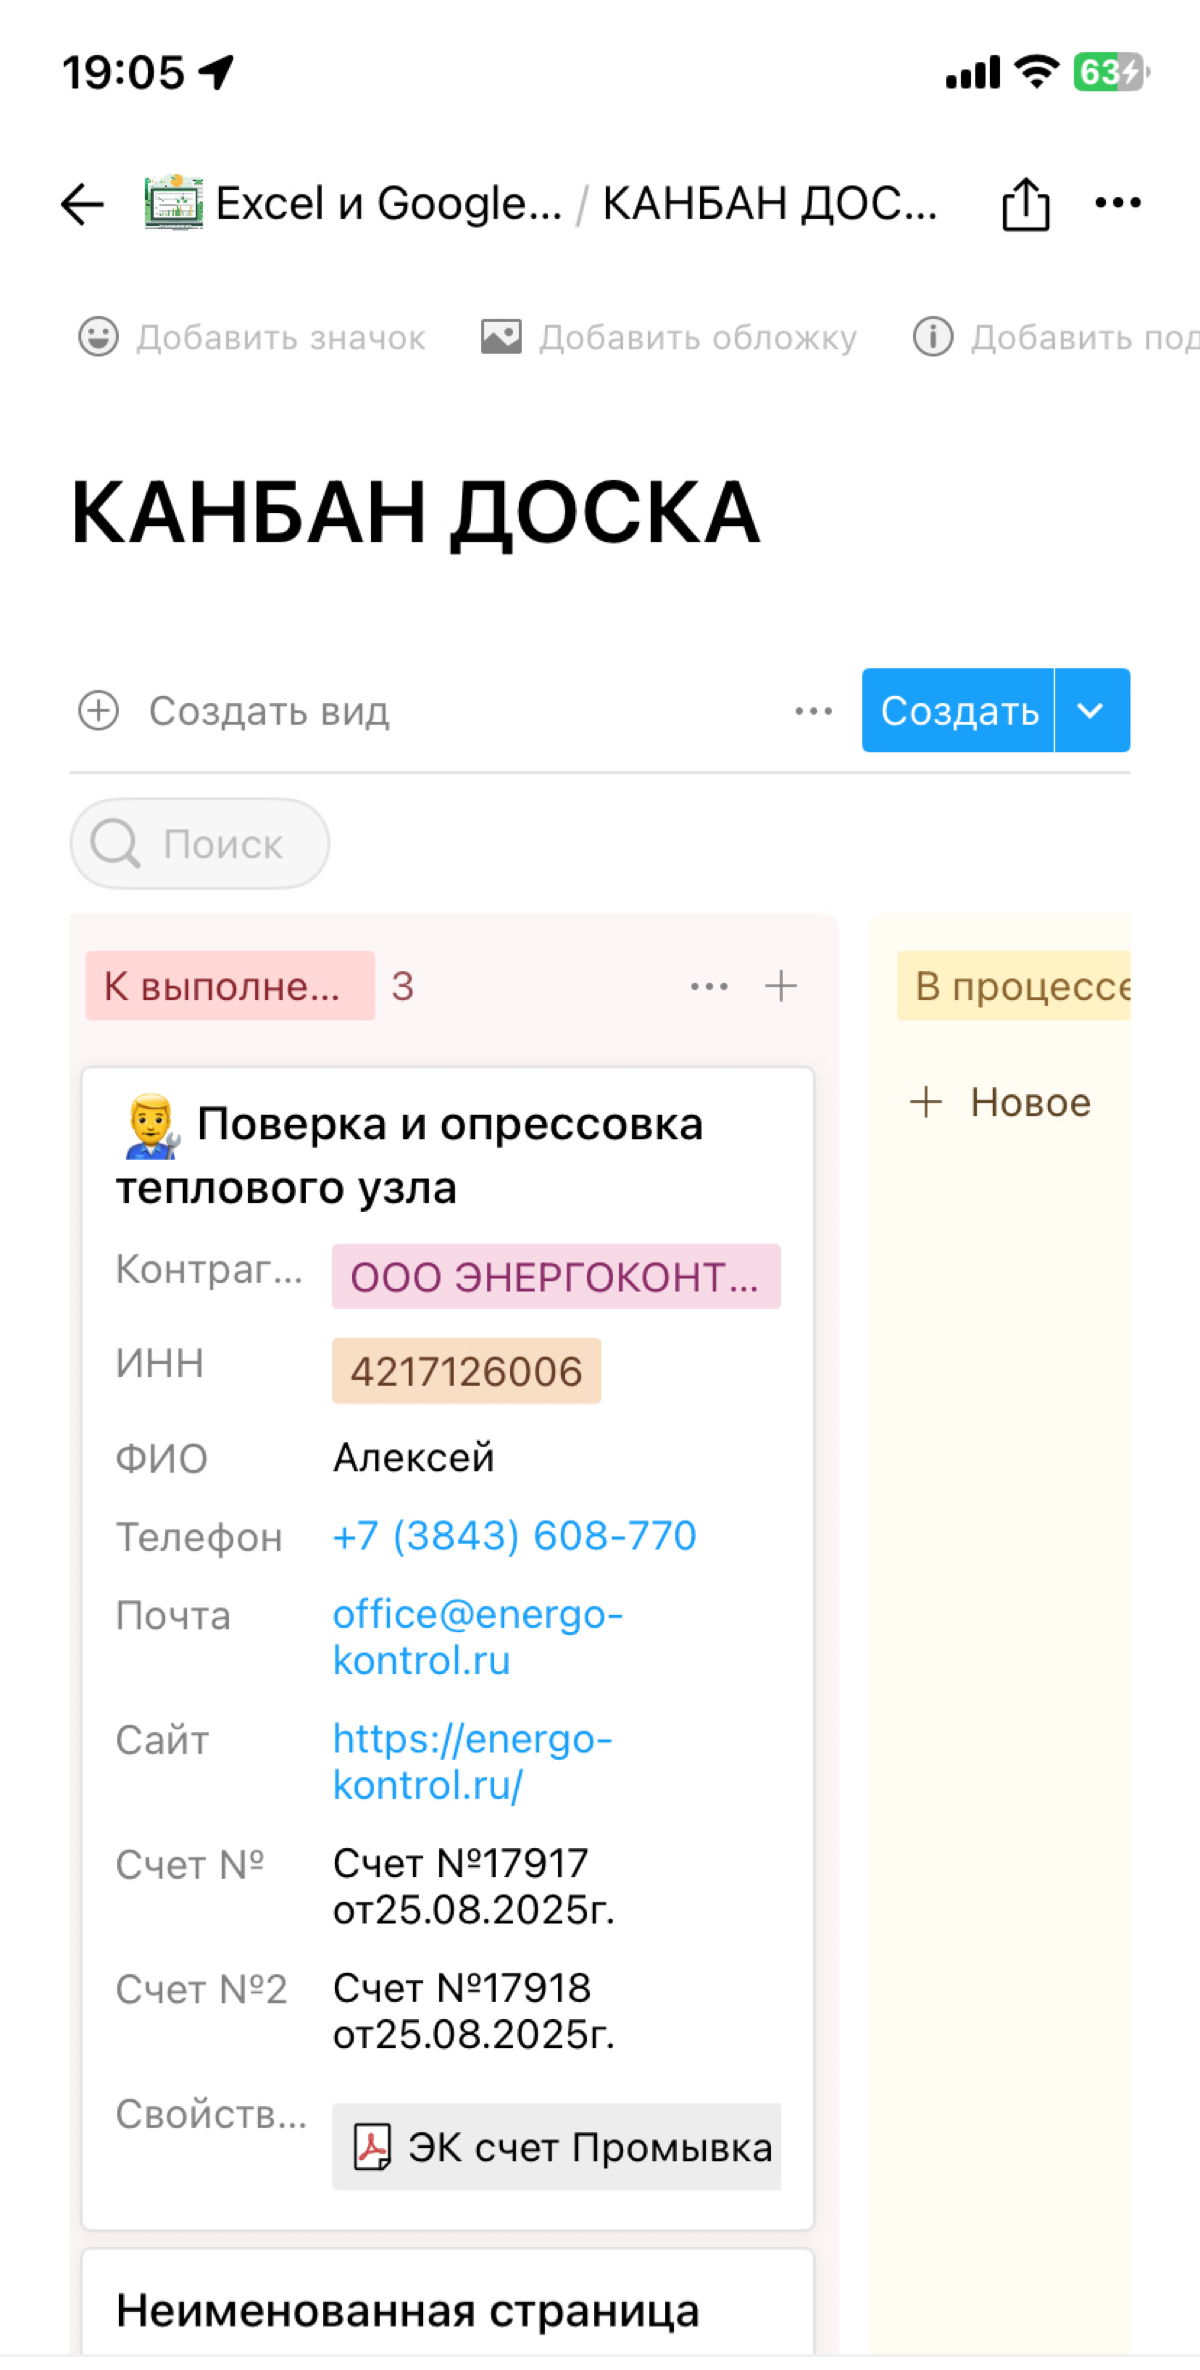Click plus icon on К выполне... column header

[780, 986]
